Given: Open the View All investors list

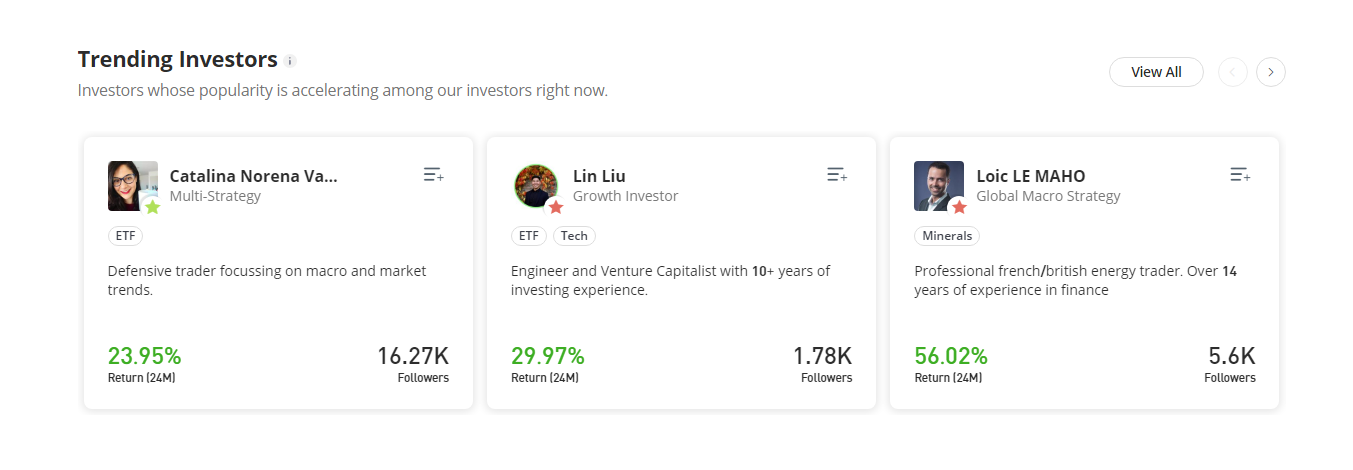Looking at the screenshot, I should [1156, 72].
